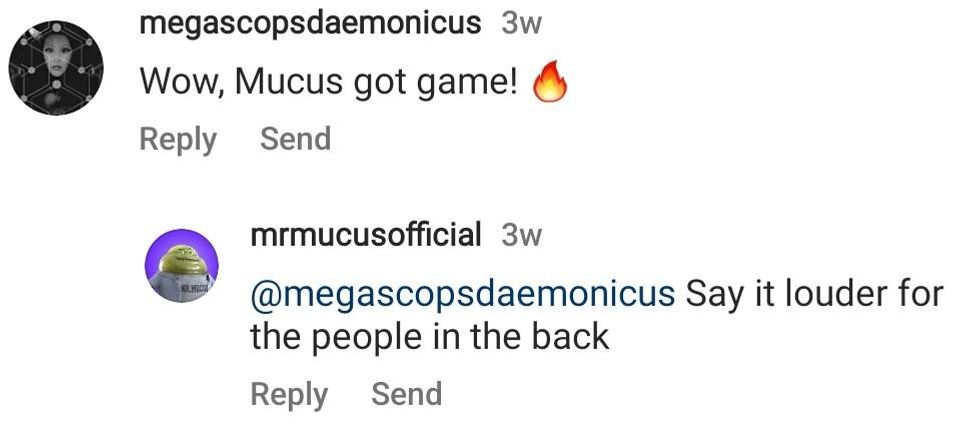Viewport: 980px width, 431px height.
Task: Click the 'Wow,' word in first comment
Action: tap(183, 82)
